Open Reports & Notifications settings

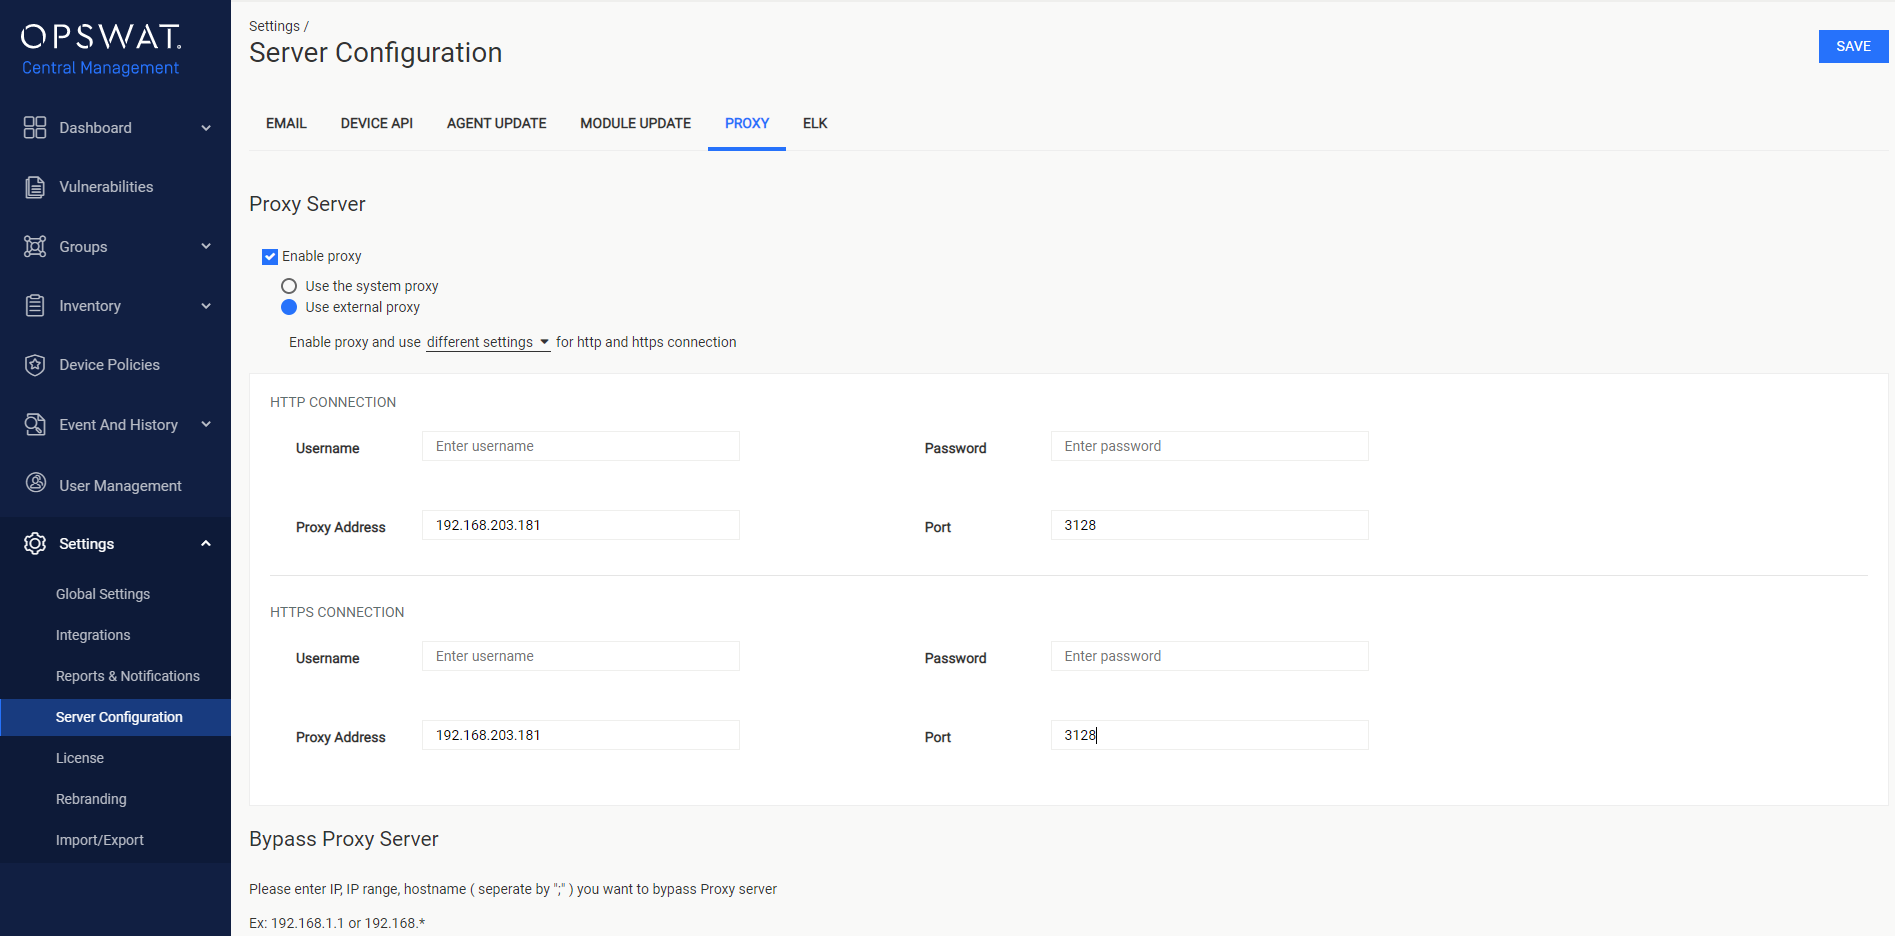127,675
